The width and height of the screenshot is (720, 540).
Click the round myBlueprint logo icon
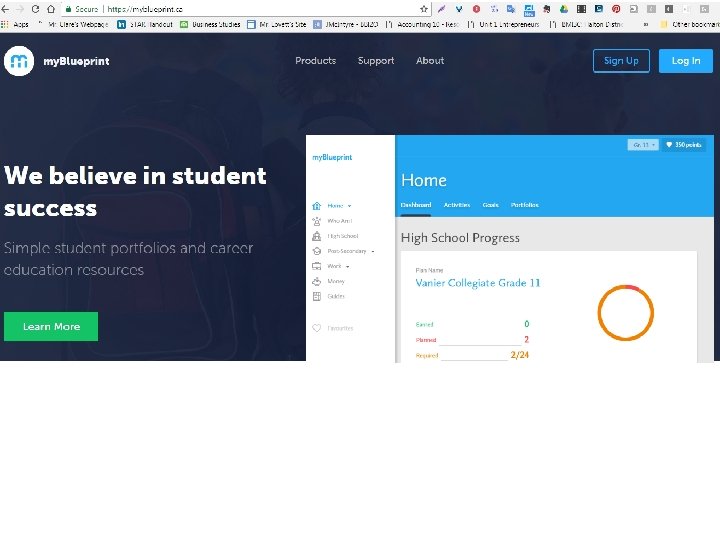(x=19, y=61)
